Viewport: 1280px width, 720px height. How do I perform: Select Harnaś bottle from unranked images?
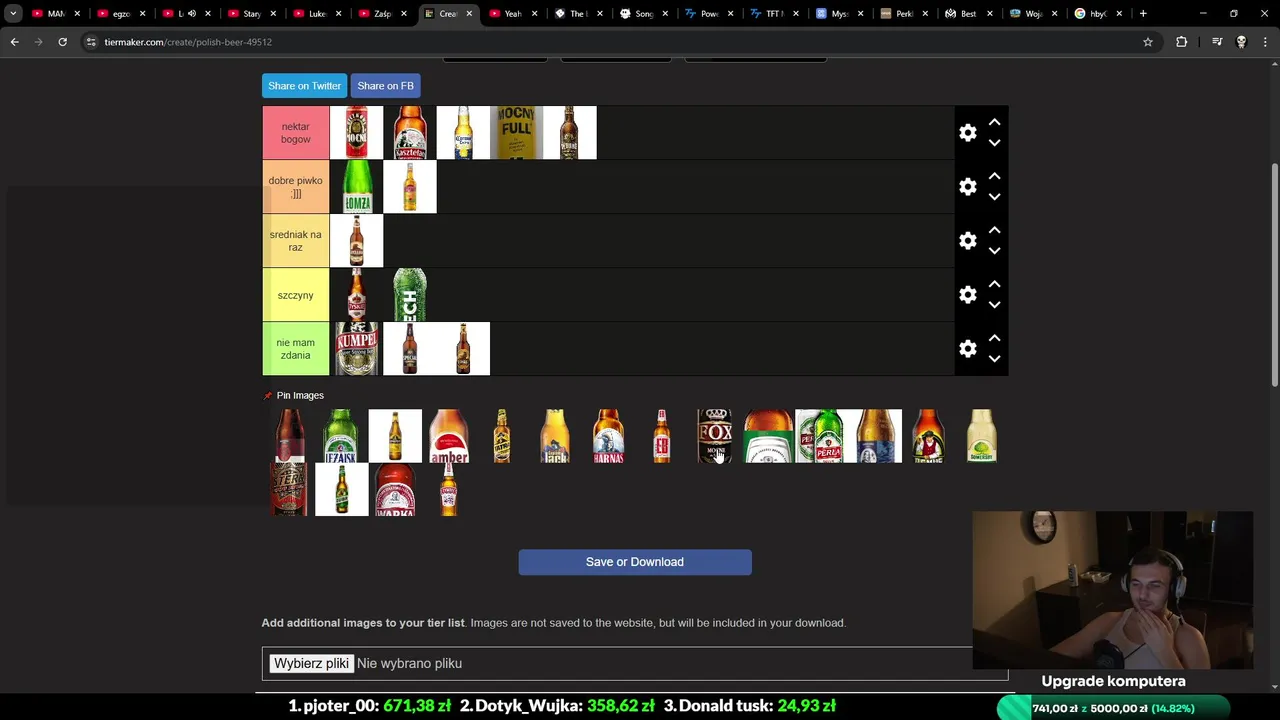608,436
